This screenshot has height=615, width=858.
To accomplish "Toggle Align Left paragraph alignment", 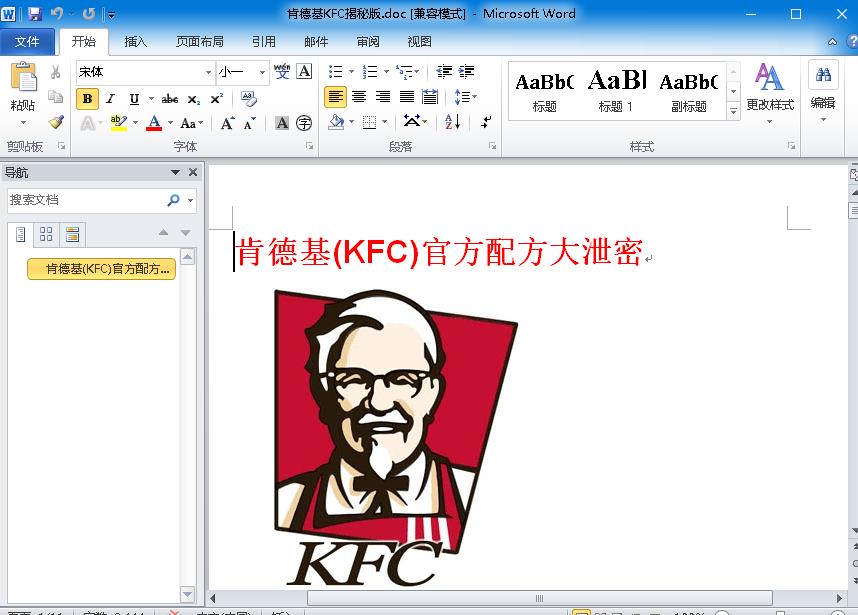I will [x=335, y=97].
